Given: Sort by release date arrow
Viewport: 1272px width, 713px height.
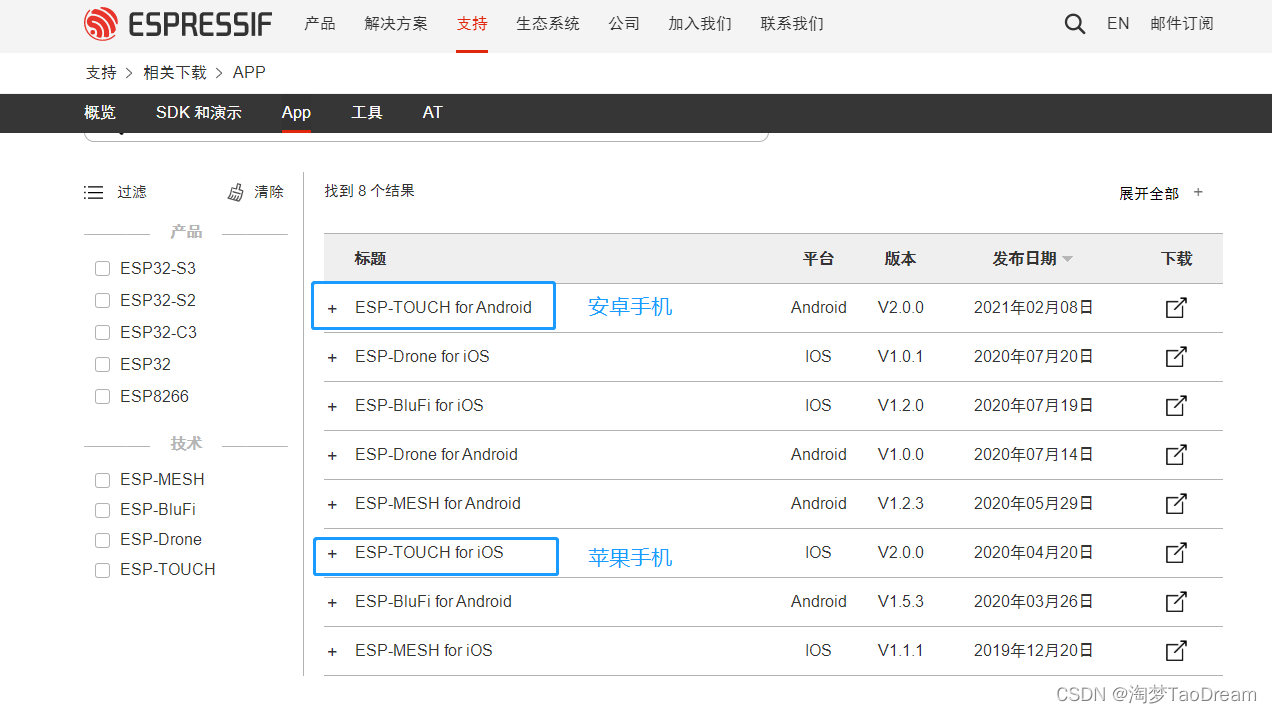Looking at the screenshot, I should [x=1068, y=259].
